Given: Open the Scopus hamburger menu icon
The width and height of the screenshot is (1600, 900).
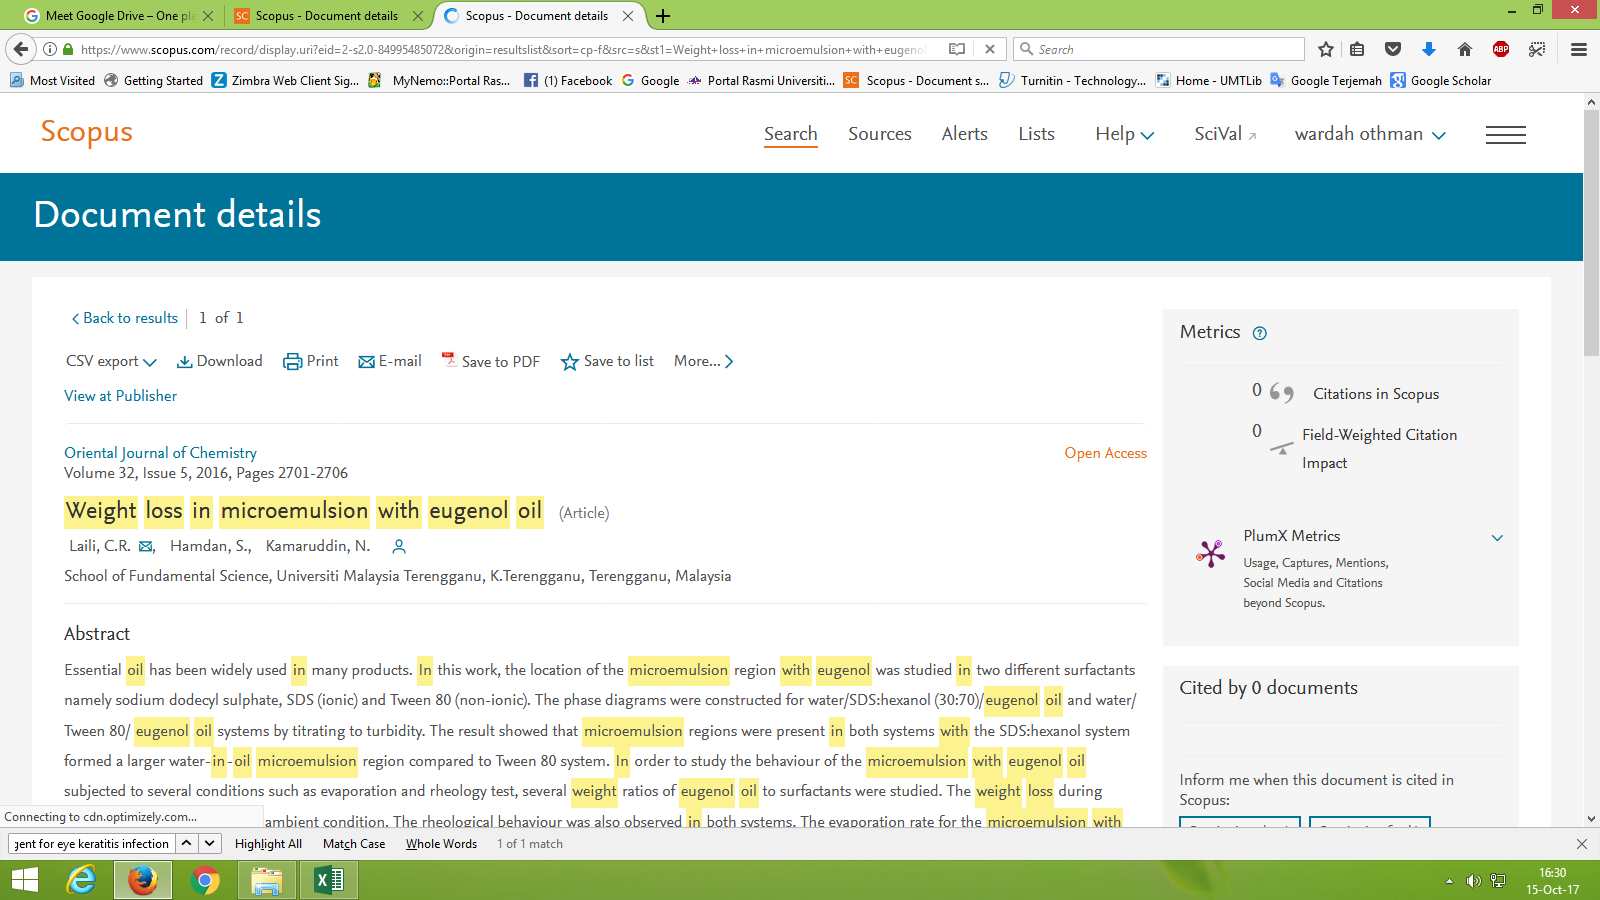Looking at the screenshot, I should 1505,135.
